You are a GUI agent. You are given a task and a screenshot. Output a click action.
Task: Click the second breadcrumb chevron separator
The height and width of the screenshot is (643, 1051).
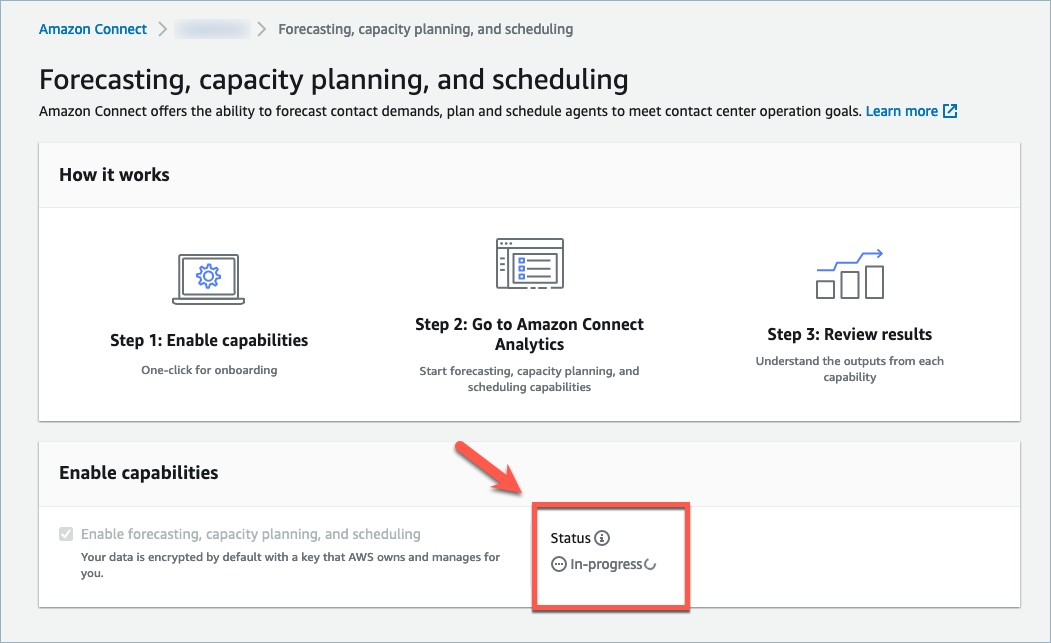pos(262,29)
